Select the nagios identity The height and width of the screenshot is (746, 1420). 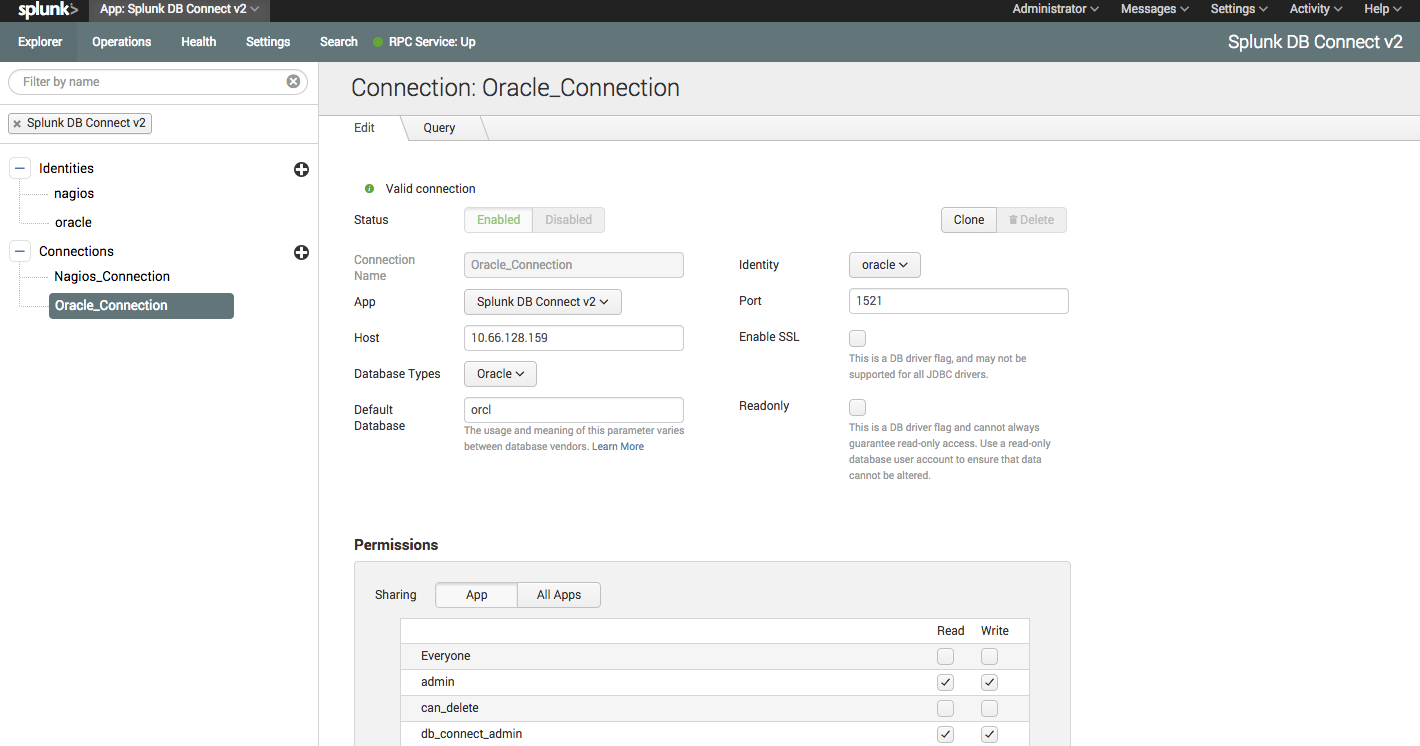pos(74,194)
